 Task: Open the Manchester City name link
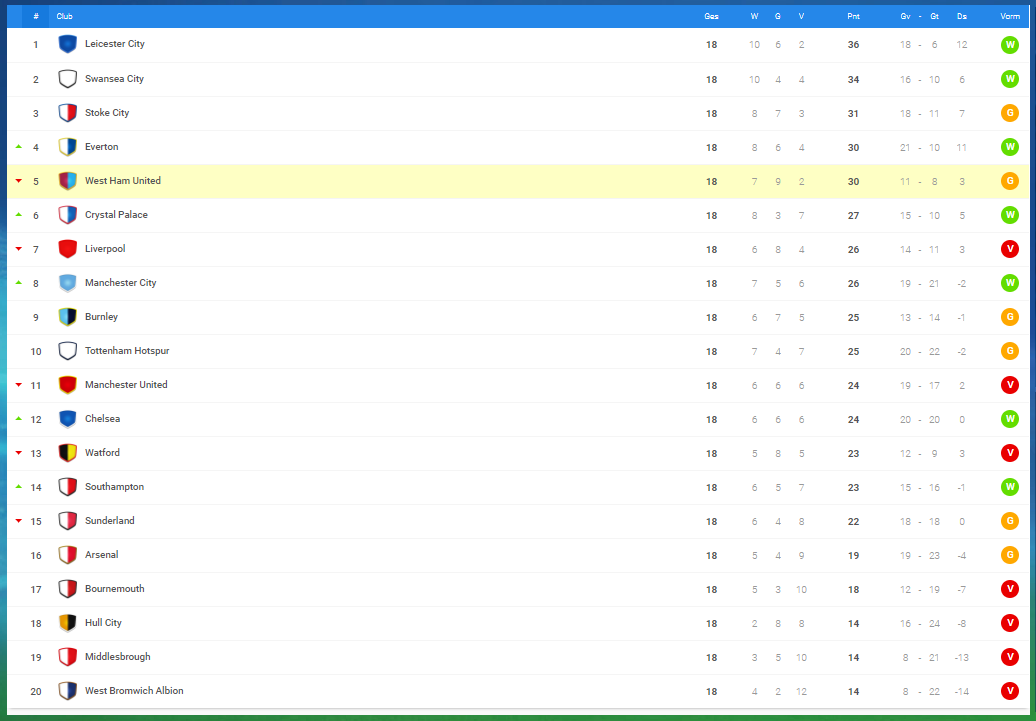coord(121,283)
